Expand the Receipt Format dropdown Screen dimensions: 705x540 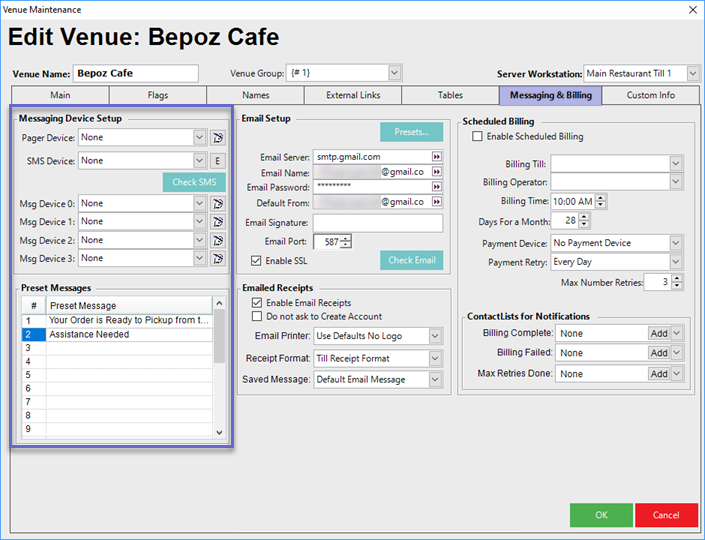(435, 358)
